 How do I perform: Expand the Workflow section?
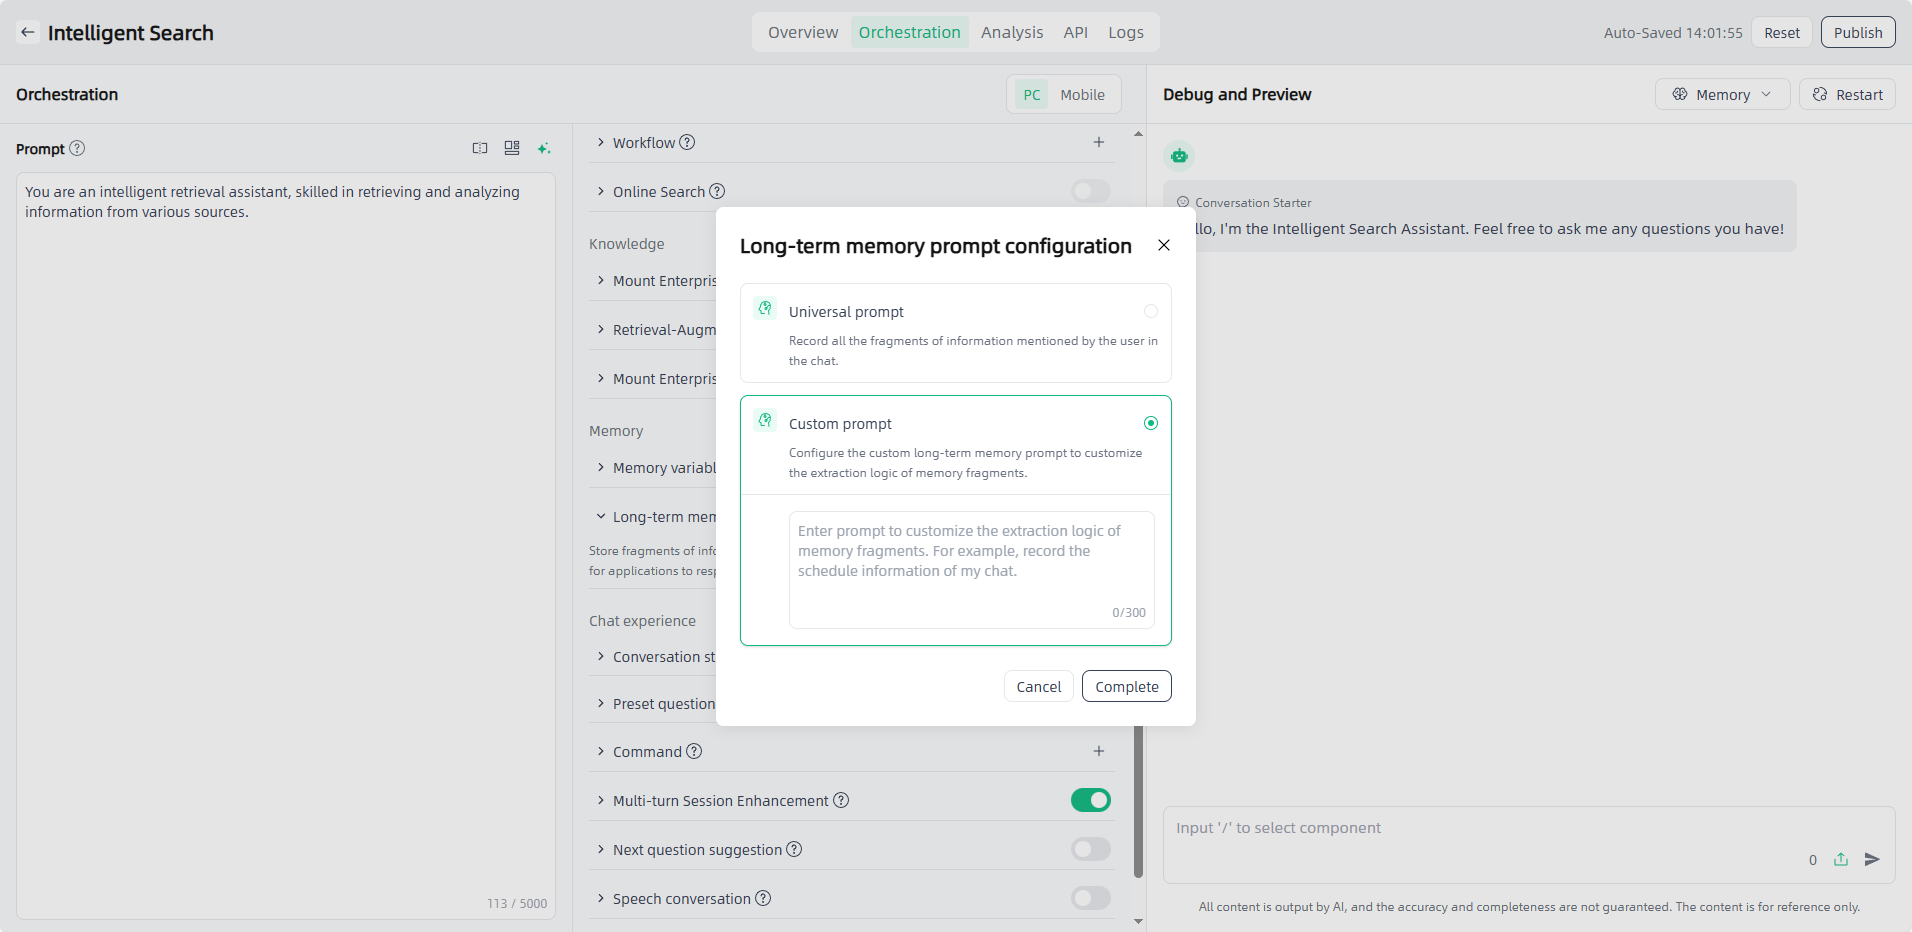[601, 142]
